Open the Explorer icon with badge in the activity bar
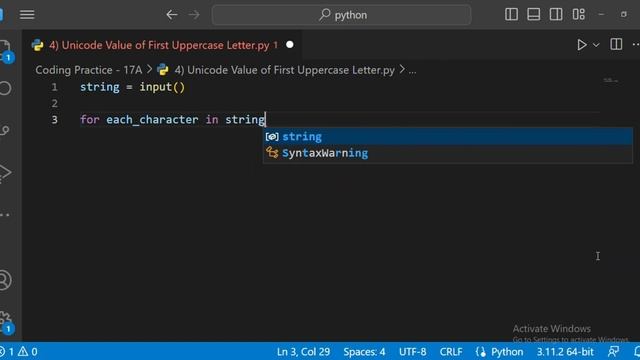Screen dimensions: 640x360 (x=6, y=51)
